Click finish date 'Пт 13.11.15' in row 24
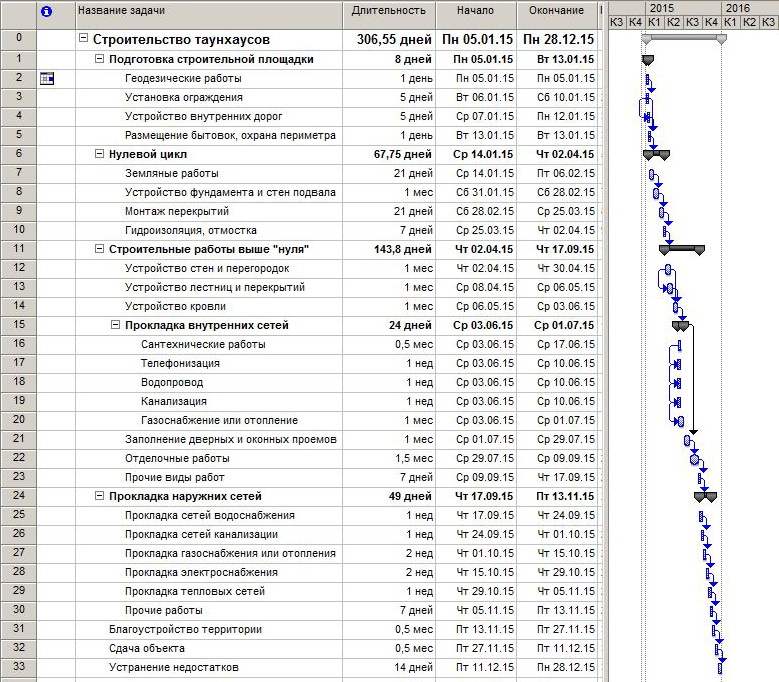The height and width of the screenshot is (682, 779). click(x=556, y=496)
